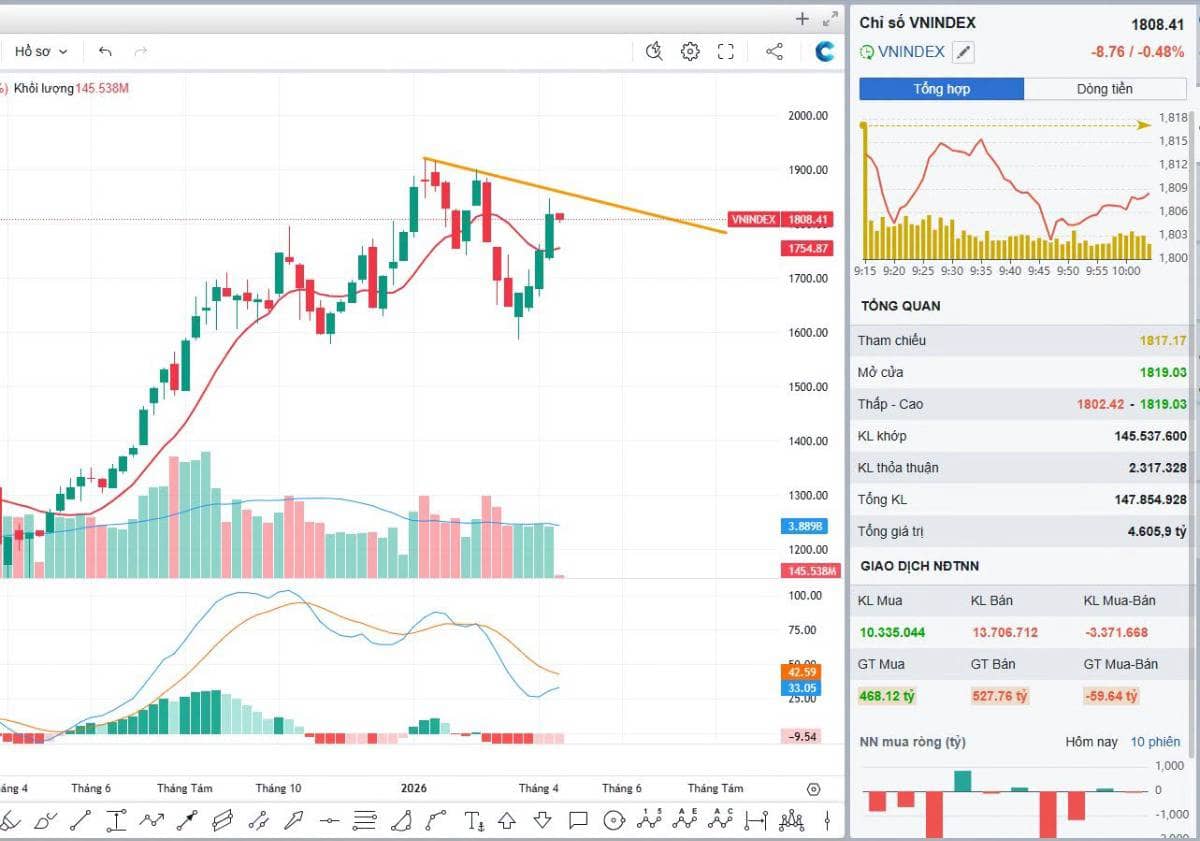The height and width of the screenshot is (841, 1200).
Task: Select the arrow line drawing tool
Action: [x=187, y=821]
